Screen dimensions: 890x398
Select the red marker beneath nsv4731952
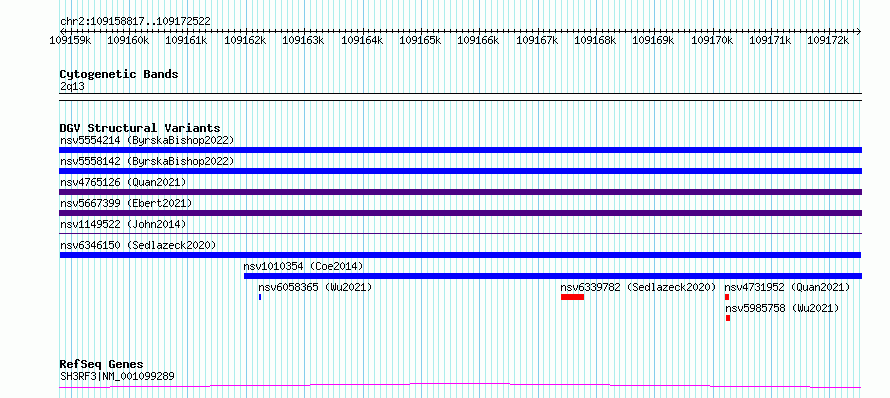click(x=727, y=297)
